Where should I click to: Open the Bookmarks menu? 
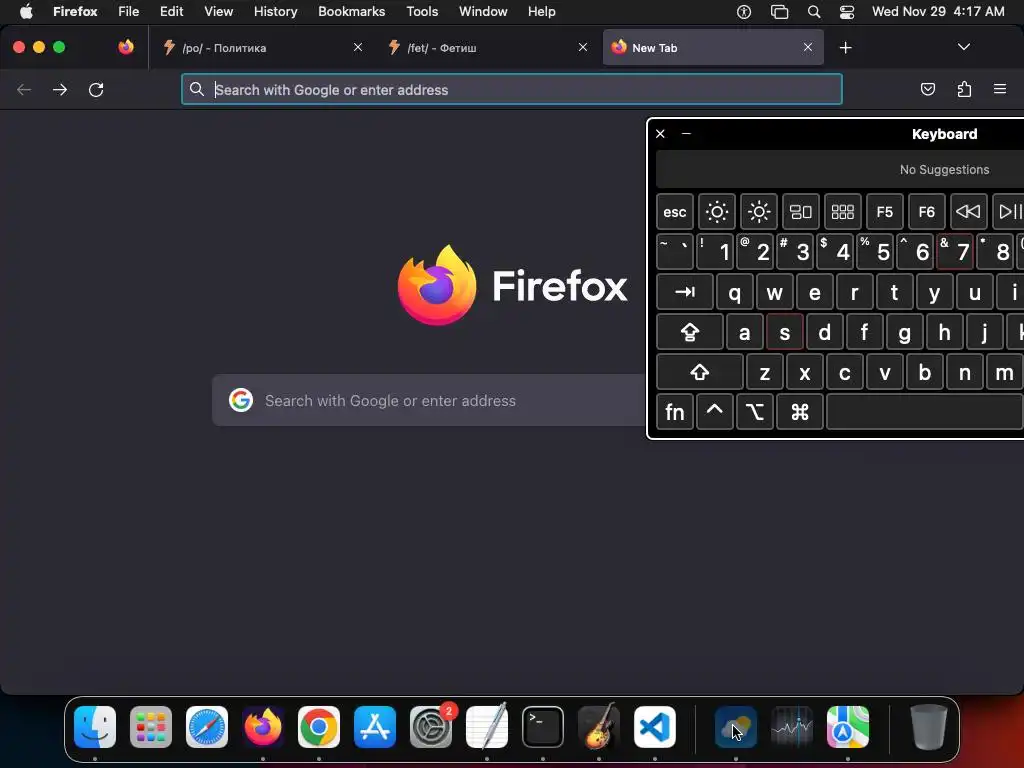coord(351,12)
